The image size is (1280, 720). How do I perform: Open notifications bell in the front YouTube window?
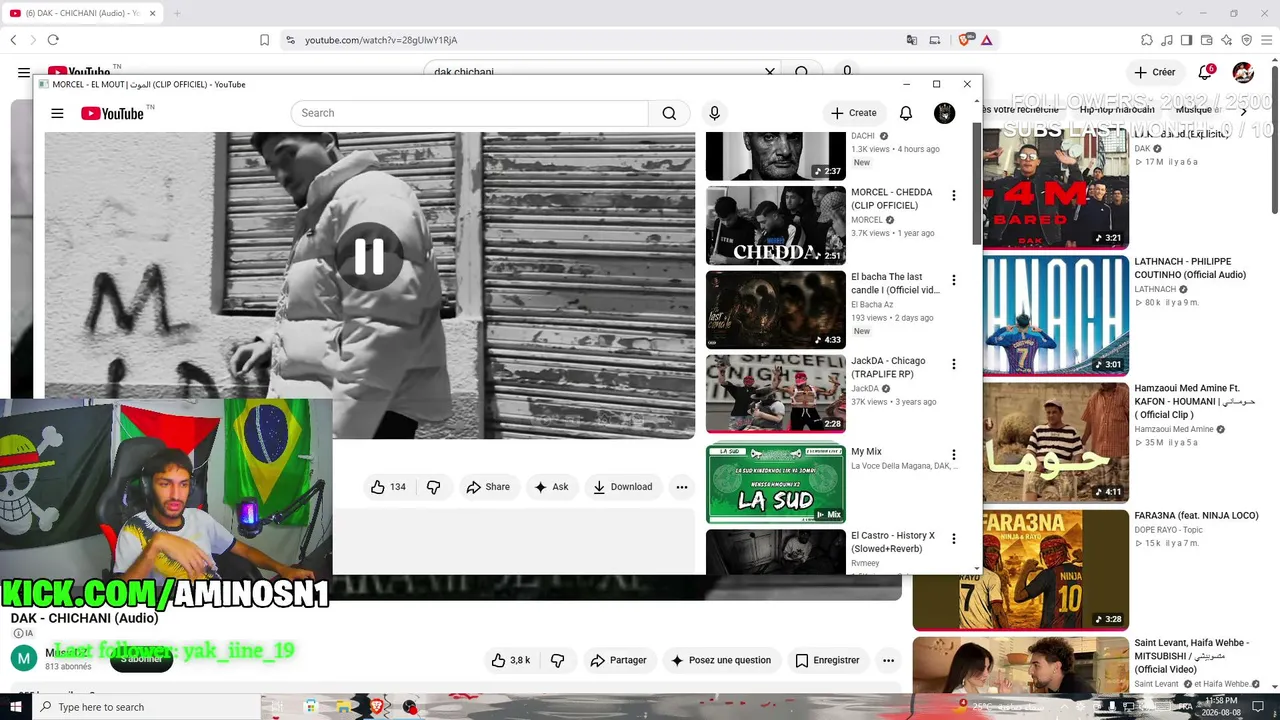pos(905,113)
